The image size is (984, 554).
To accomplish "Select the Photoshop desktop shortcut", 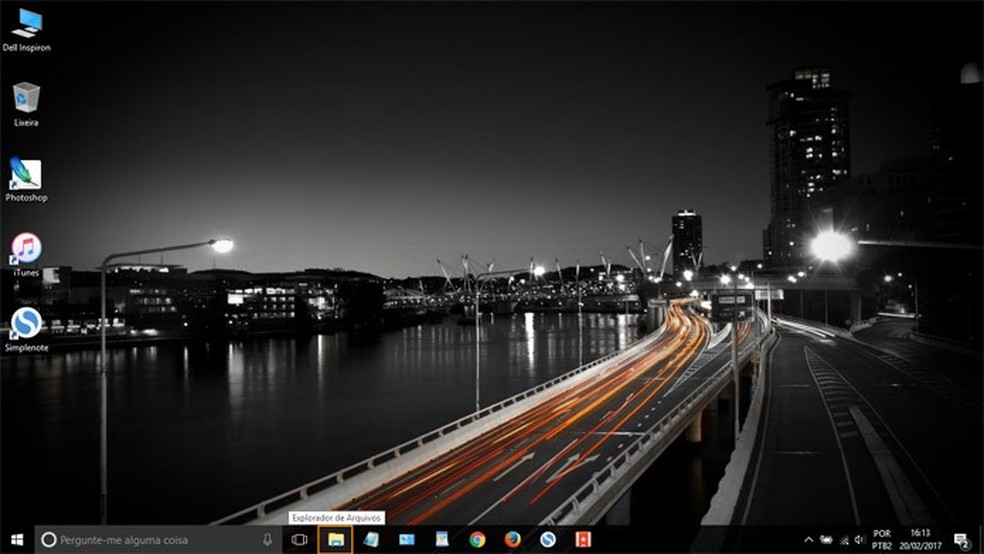I will pyautogui.click(x=26, y=179).
